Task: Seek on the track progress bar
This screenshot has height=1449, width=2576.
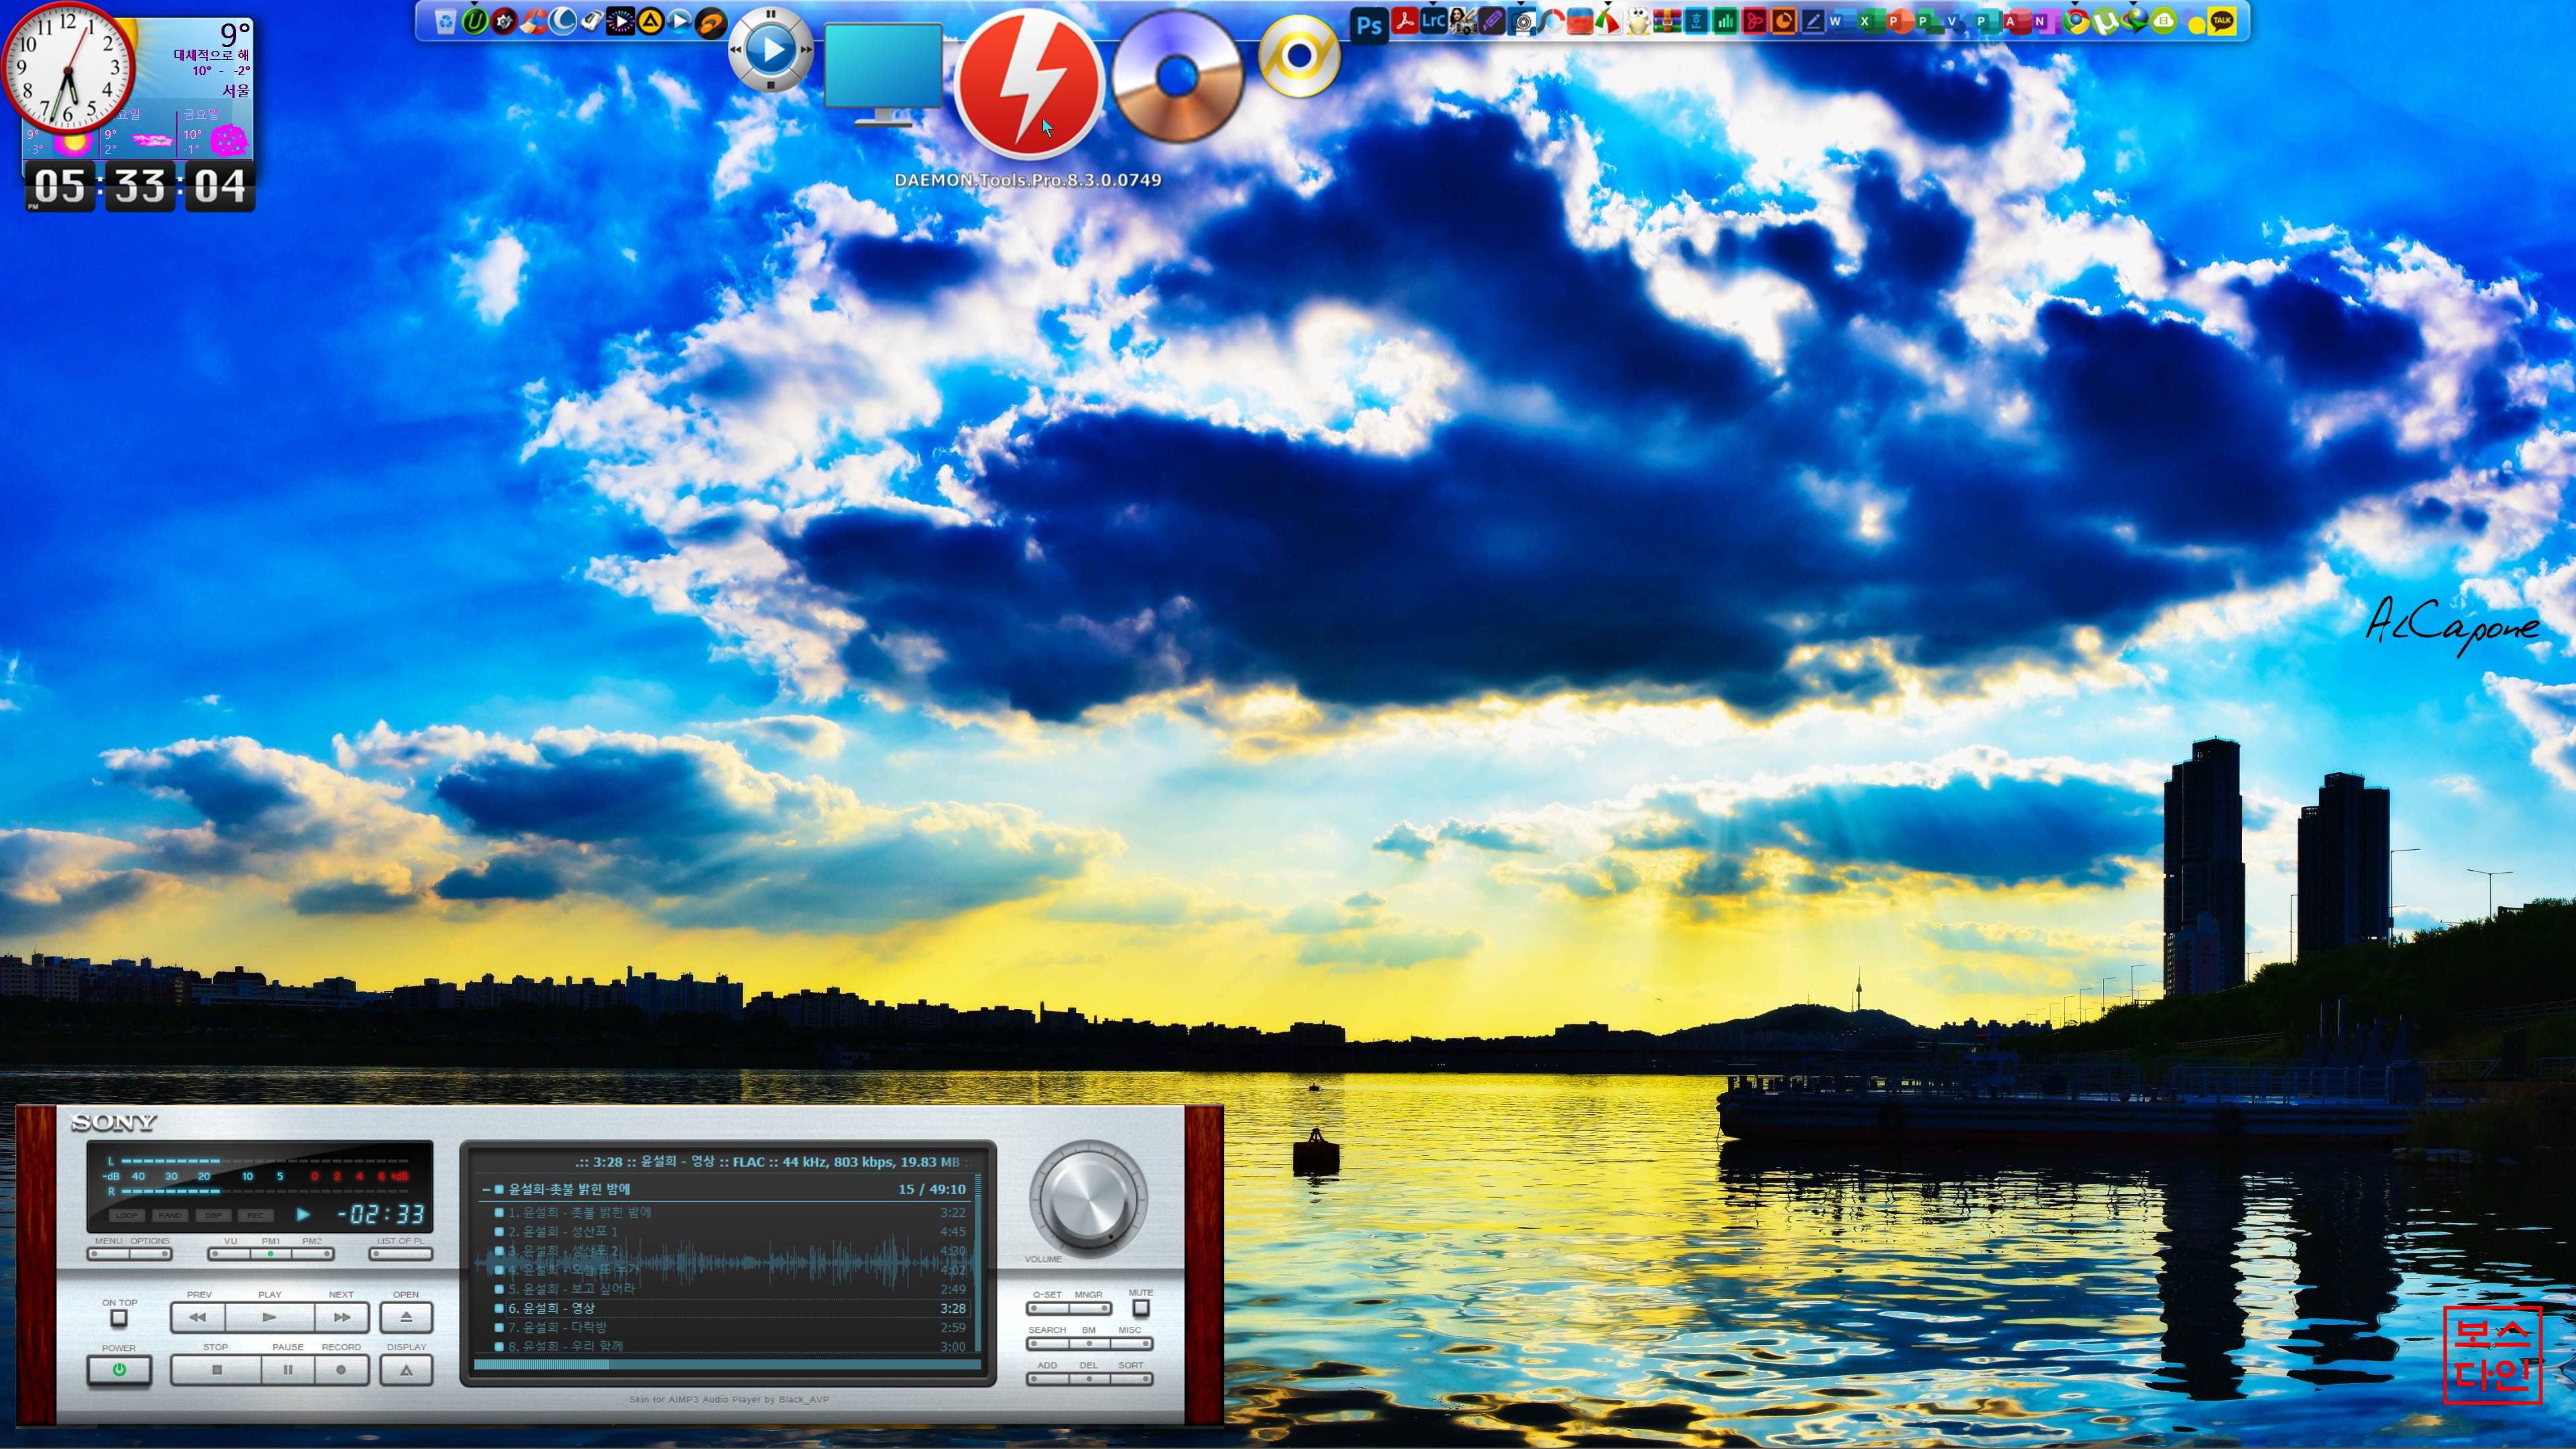Action: tap(728, 1364)
